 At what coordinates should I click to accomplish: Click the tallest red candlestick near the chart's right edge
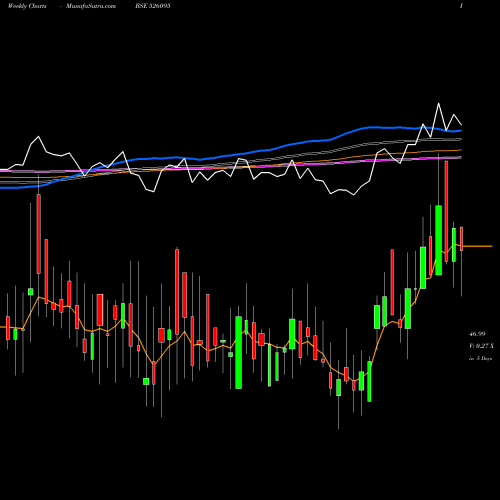click(446, 211)
